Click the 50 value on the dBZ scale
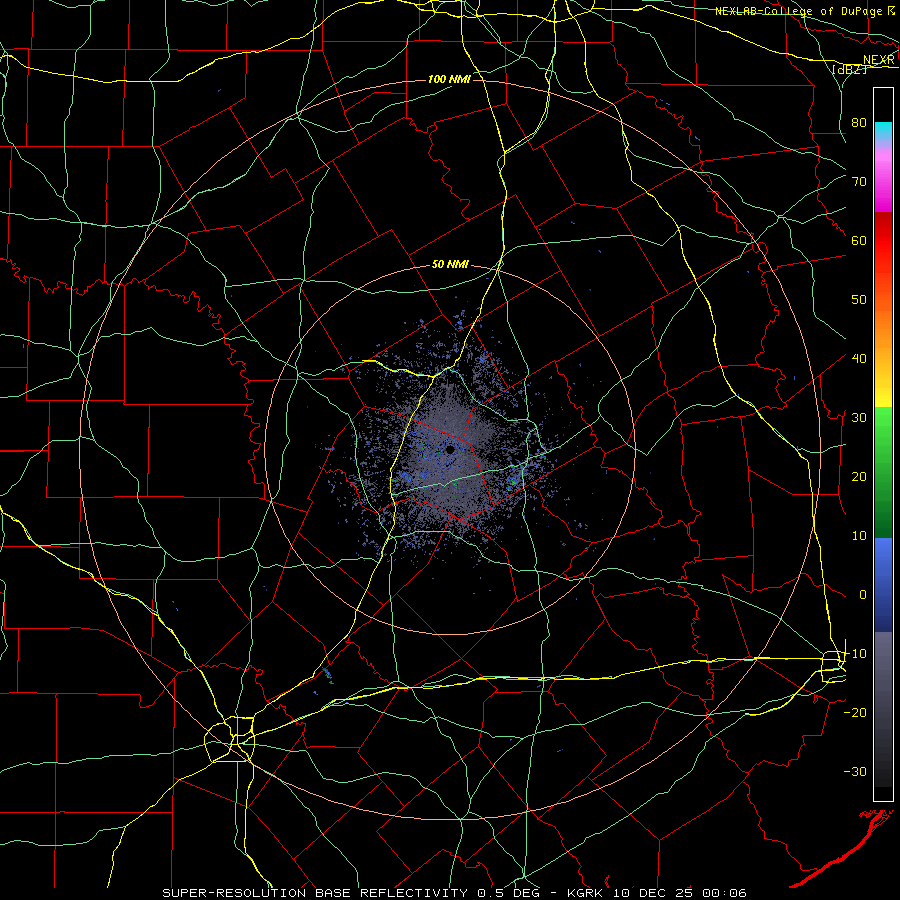The width and height of the screenshot is (900, 900). point(859,300)
